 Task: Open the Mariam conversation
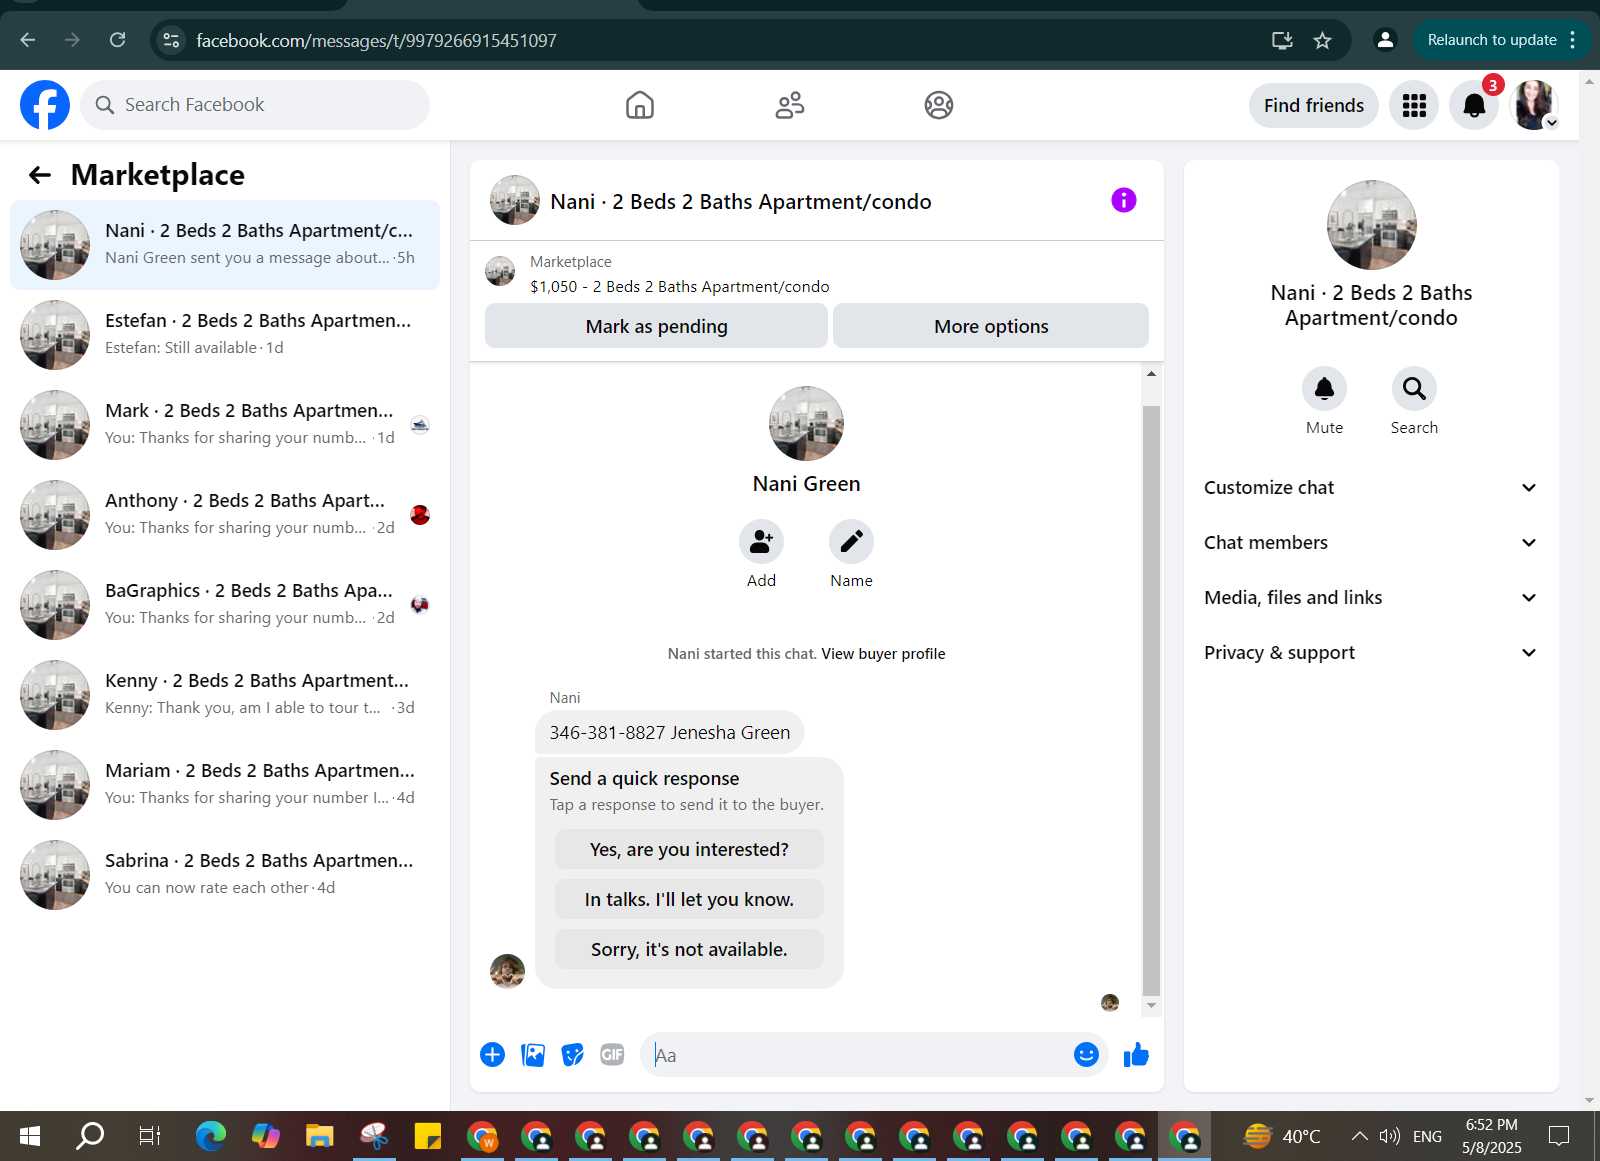(x=225, y=785)
